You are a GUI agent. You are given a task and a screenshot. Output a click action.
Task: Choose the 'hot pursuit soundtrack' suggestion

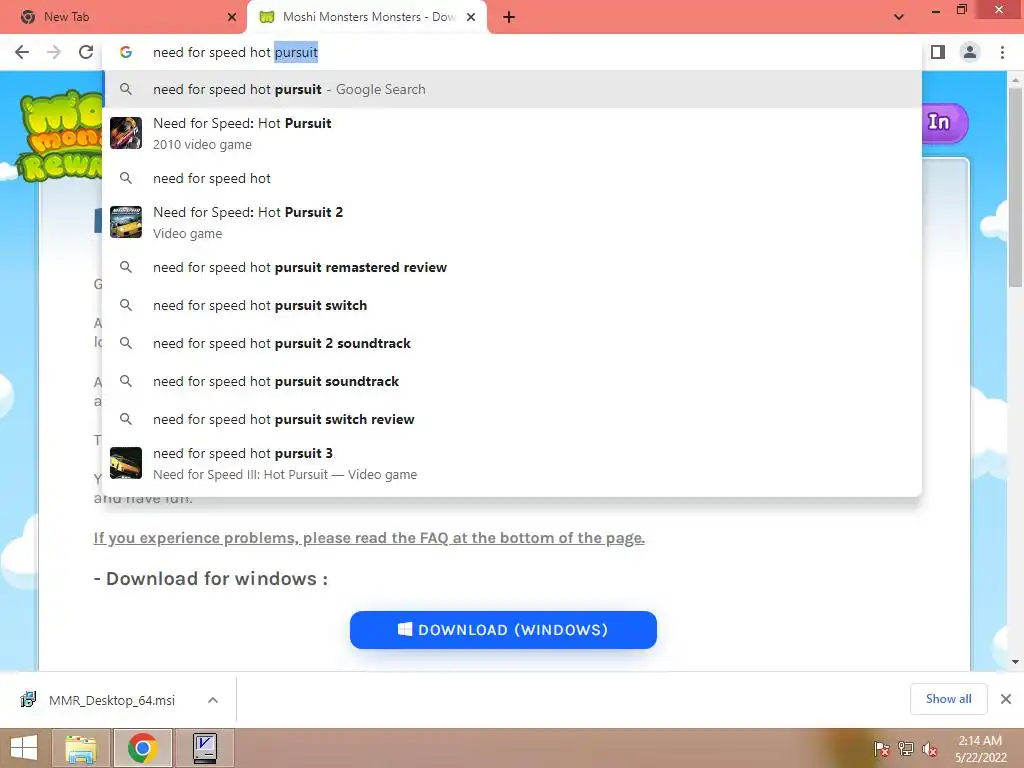coord(513,381)
